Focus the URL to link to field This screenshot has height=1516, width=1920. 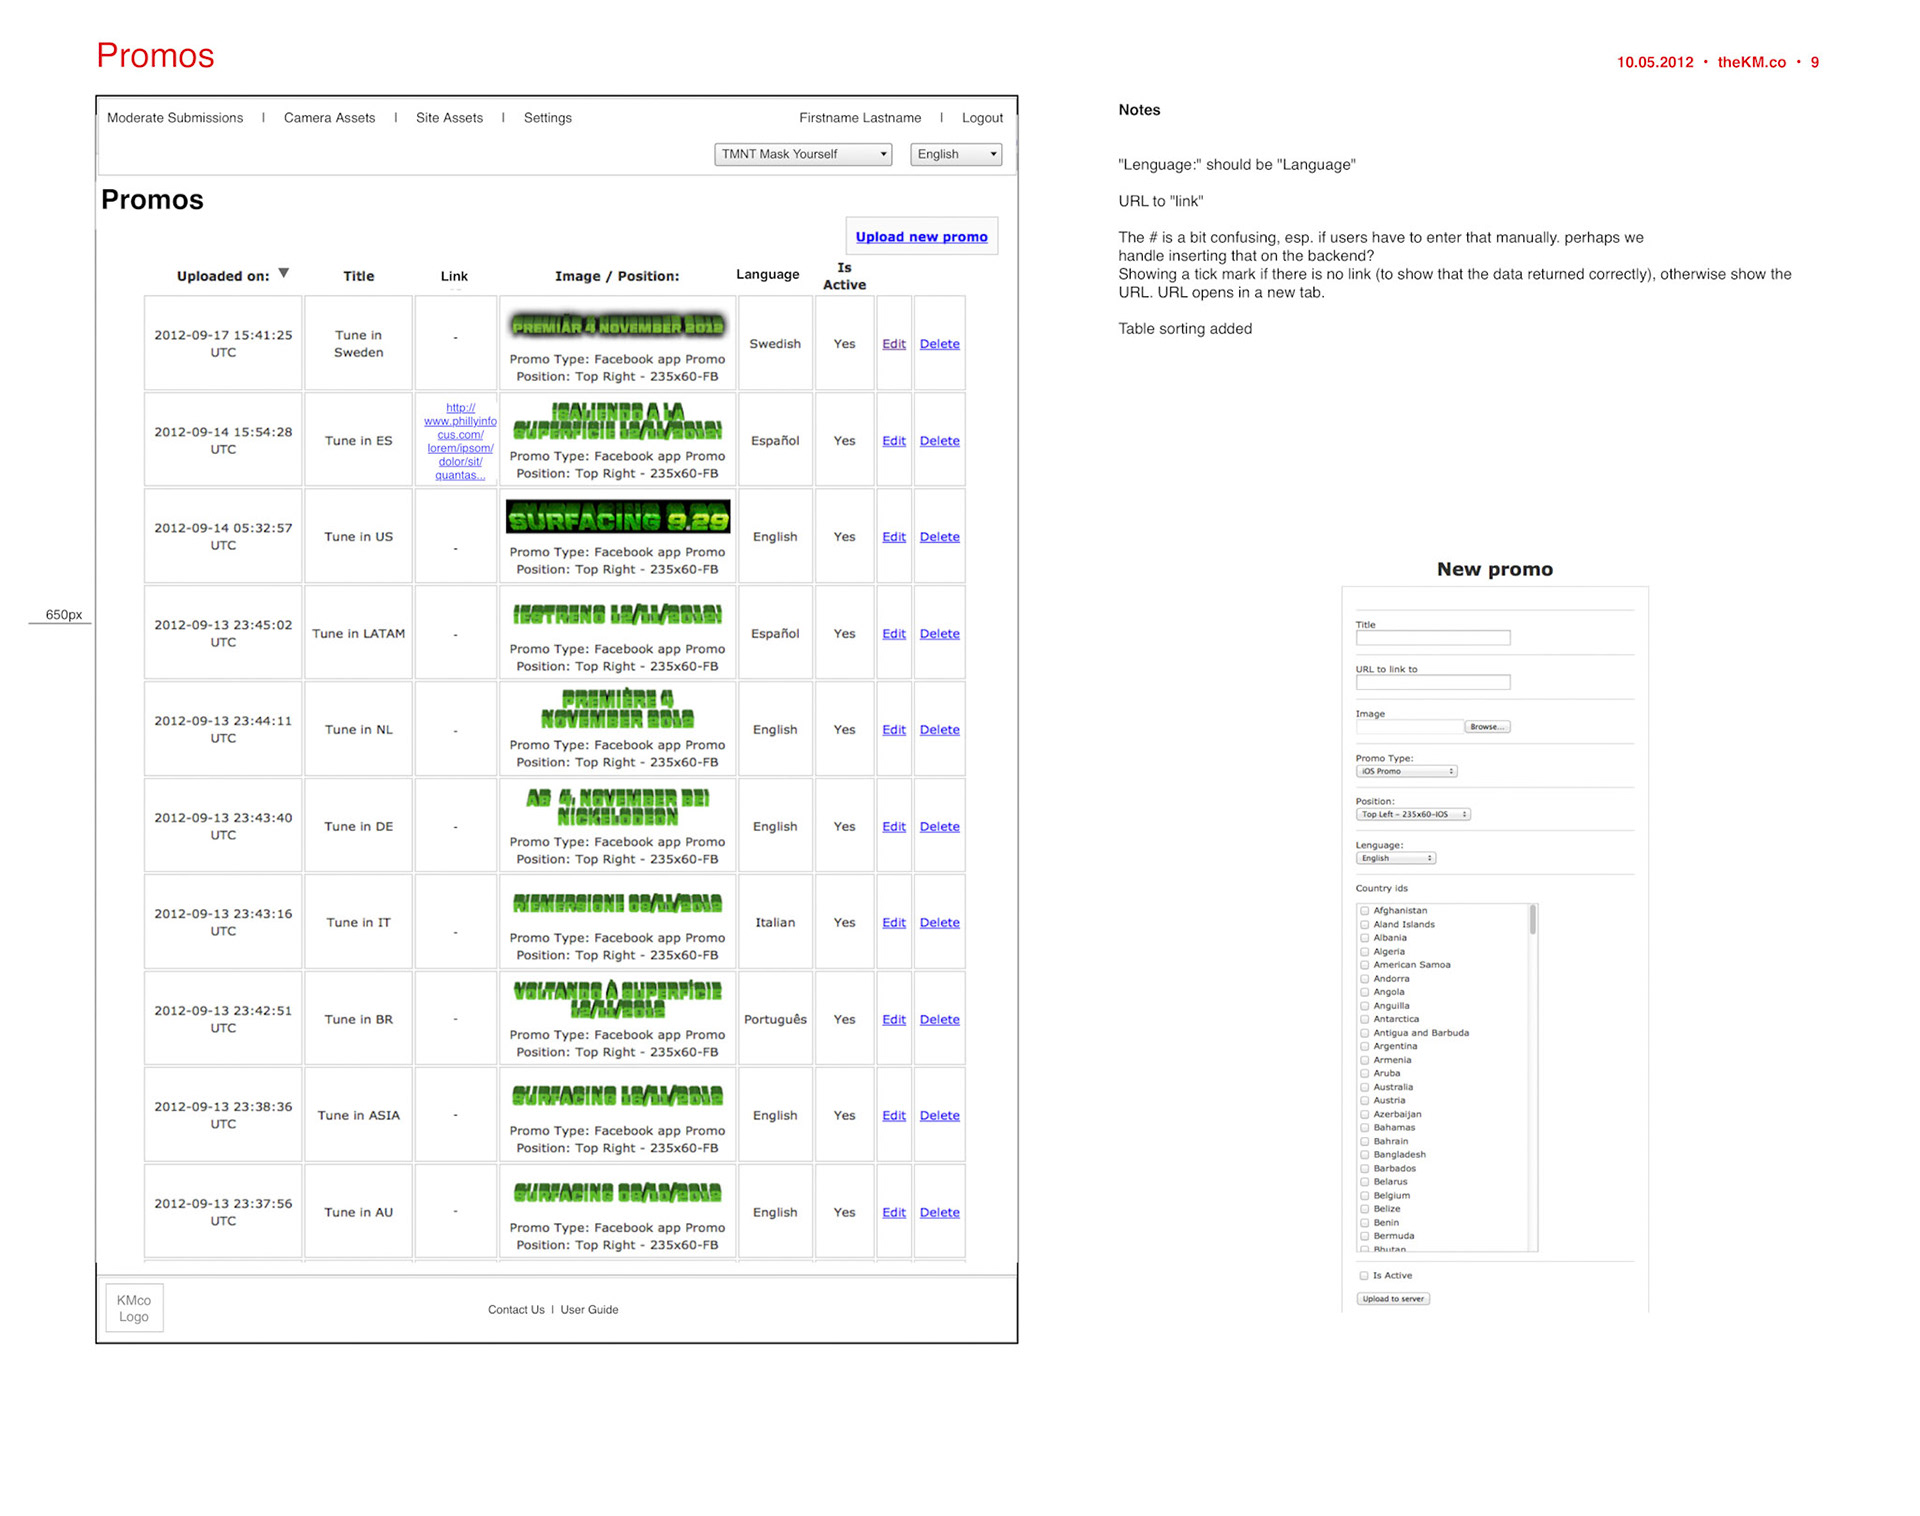point(1433,683)
